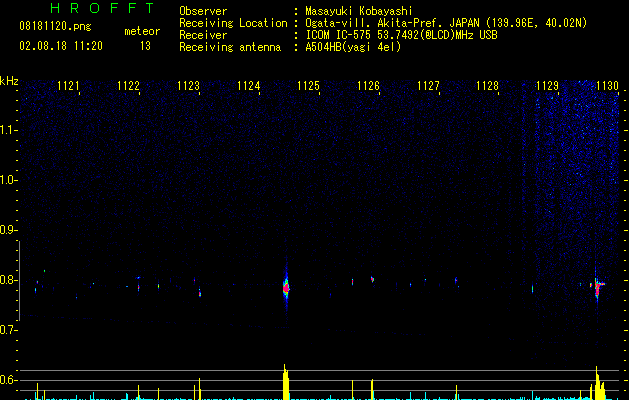Click the tall yellow intensity bar before 1125
Image resolution: width=629 pixels, height=400 pixels.
pyautogui.click(x=286, y=382)
